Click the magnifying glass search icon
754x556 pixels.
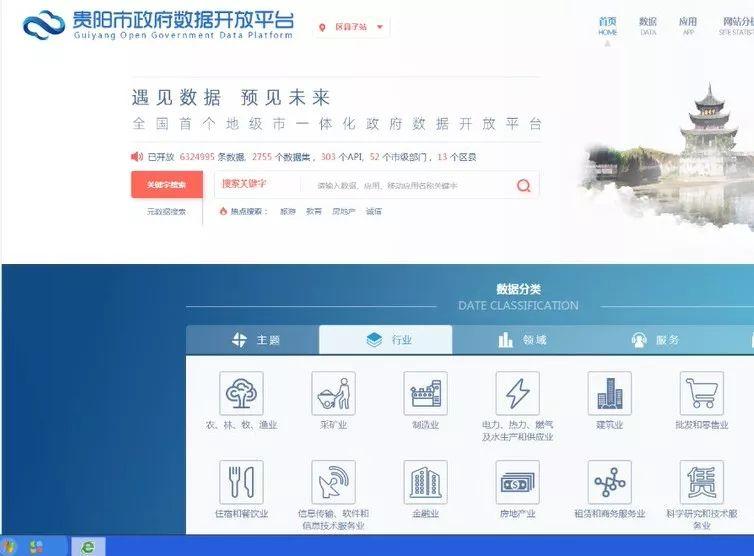[x=523, y=185]
